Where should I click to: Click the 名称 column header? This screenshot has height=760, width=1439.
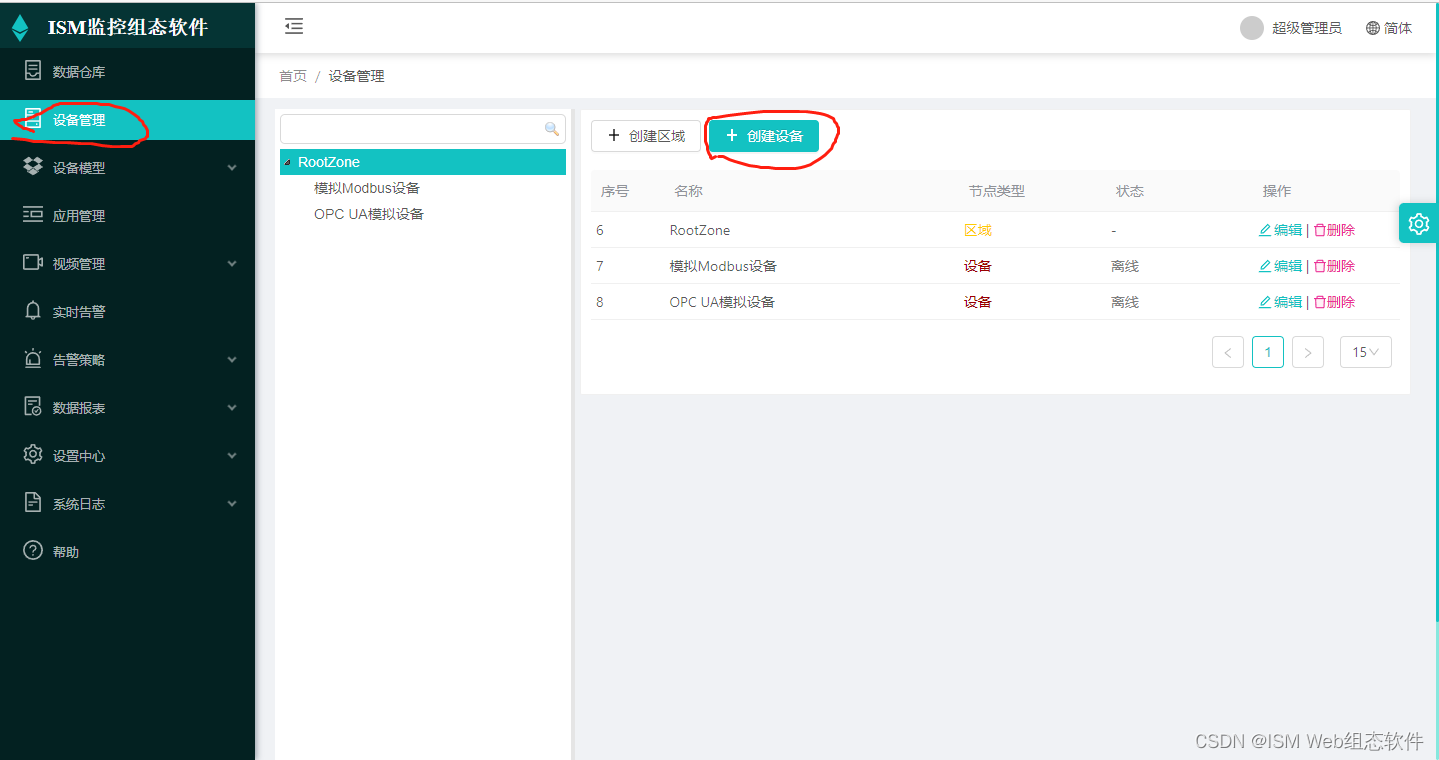click(x=688, y=191)
